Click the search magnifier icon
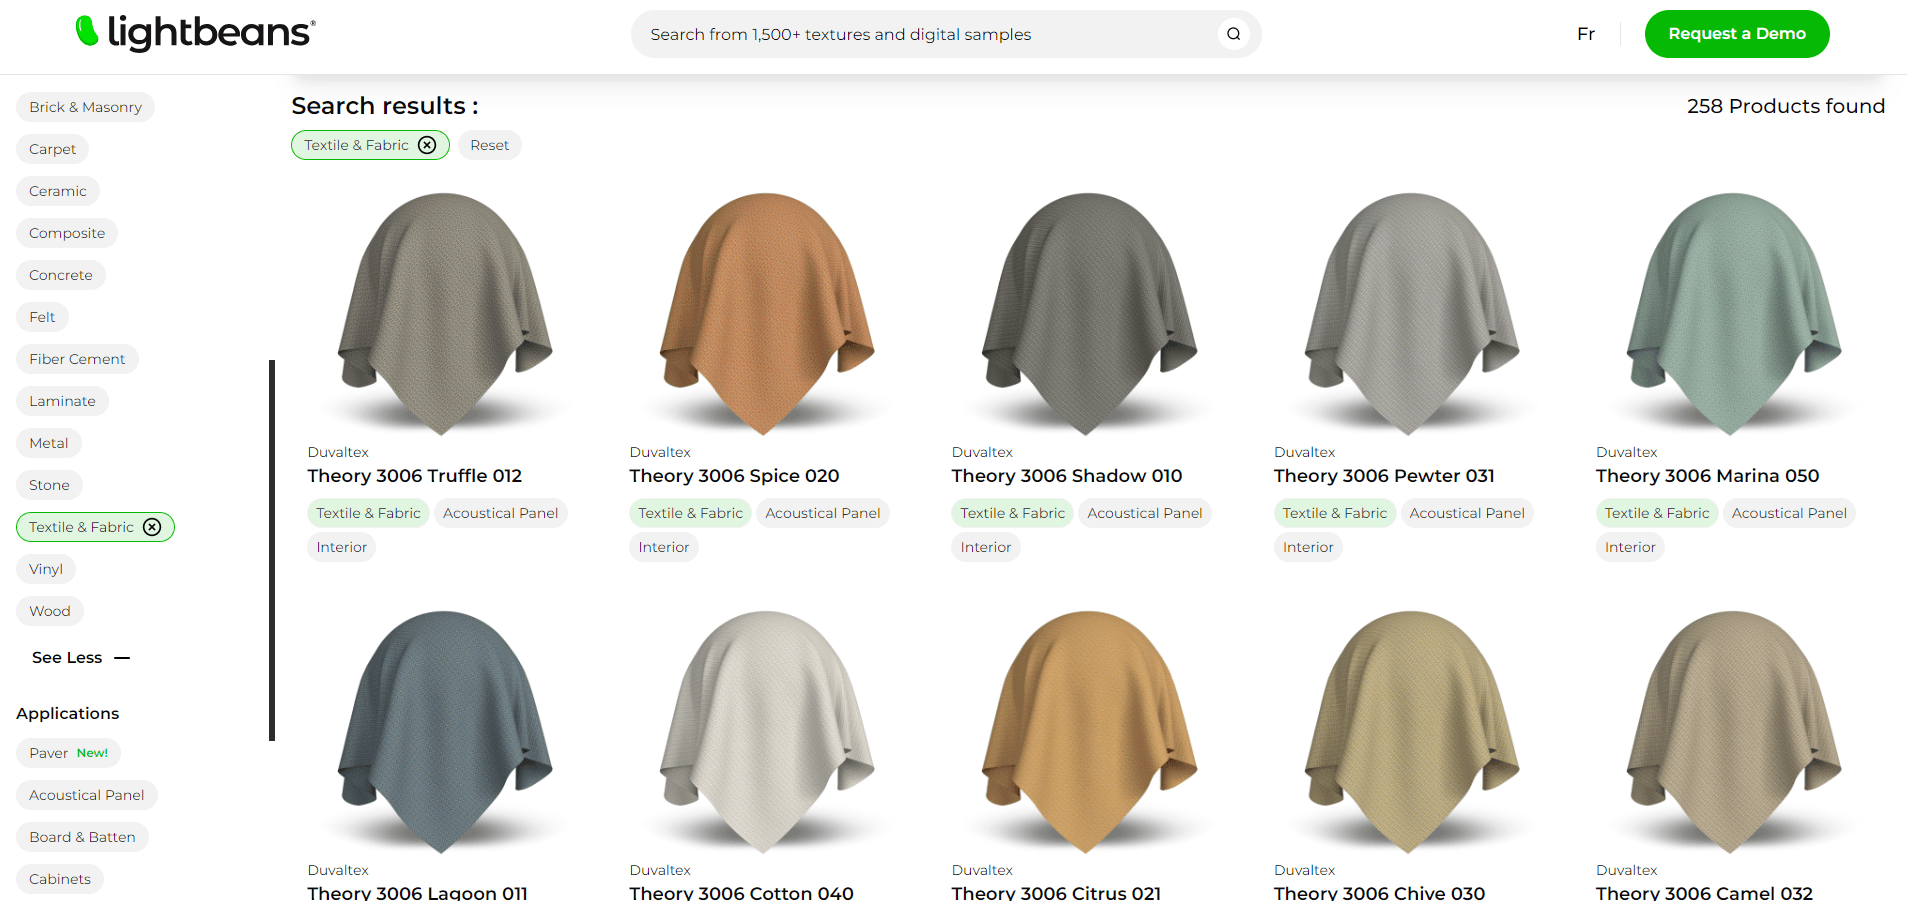Viewport: 1907px width, 901px height. pos(1234,34)
